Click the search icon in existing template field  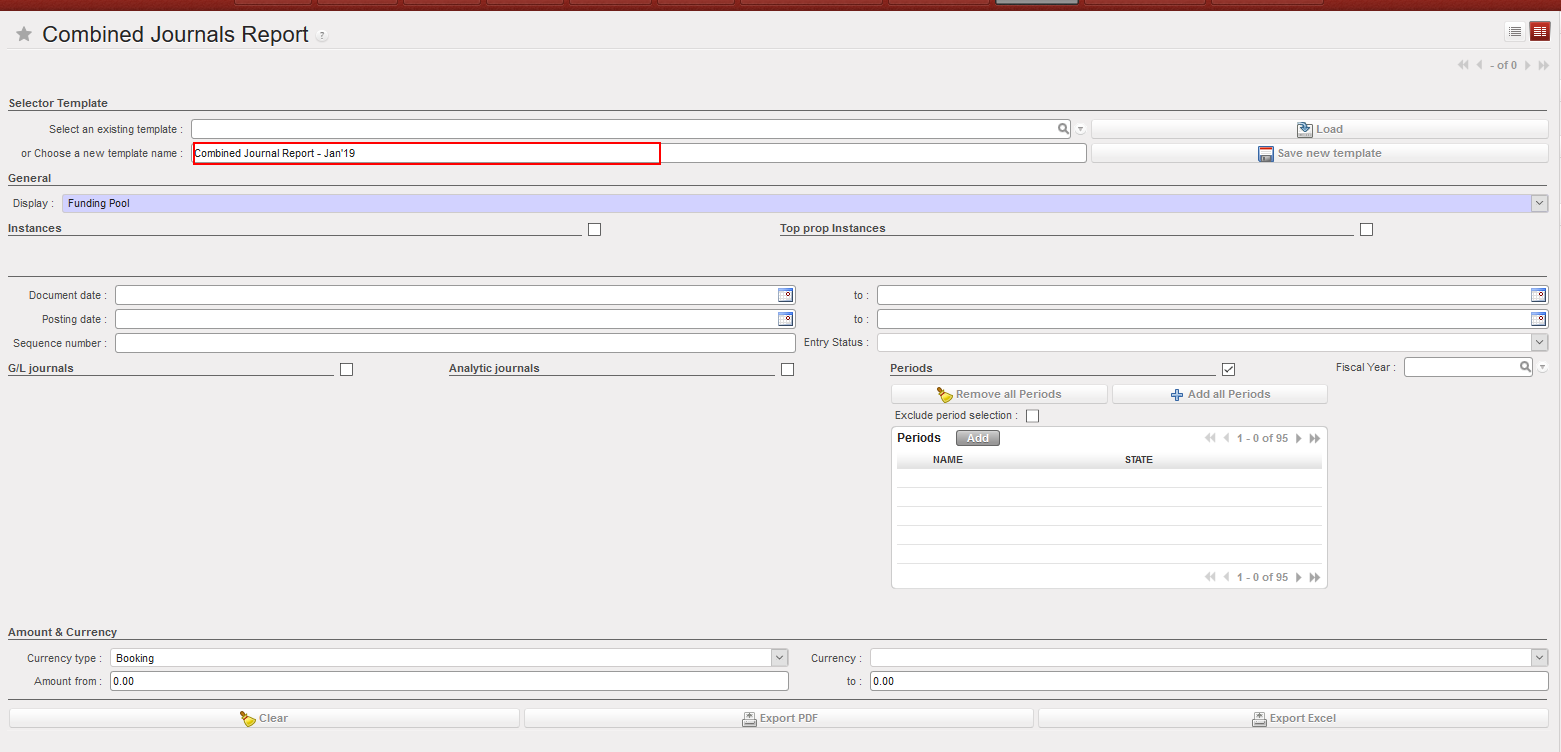pos(1063,129)
